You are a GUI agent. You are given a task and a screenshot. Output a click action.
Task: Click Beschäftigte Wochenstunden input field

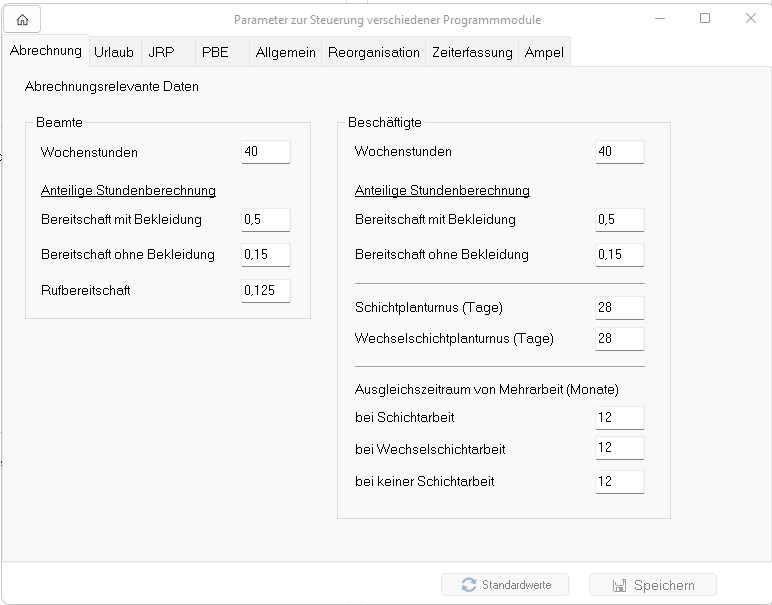click(620, 152)
